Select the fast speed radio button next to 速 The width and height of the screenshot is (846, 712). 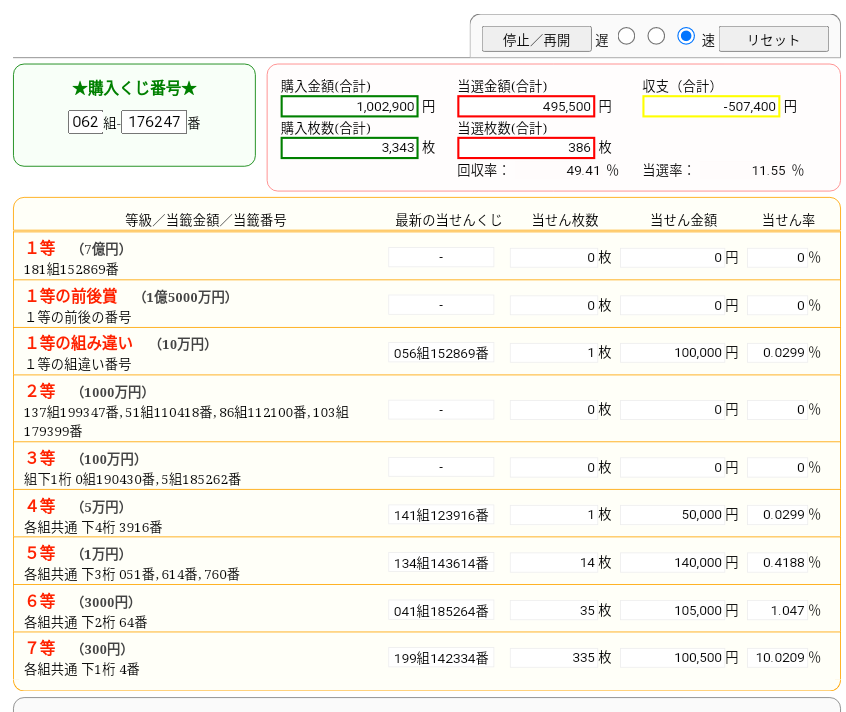tap(685, 36)
